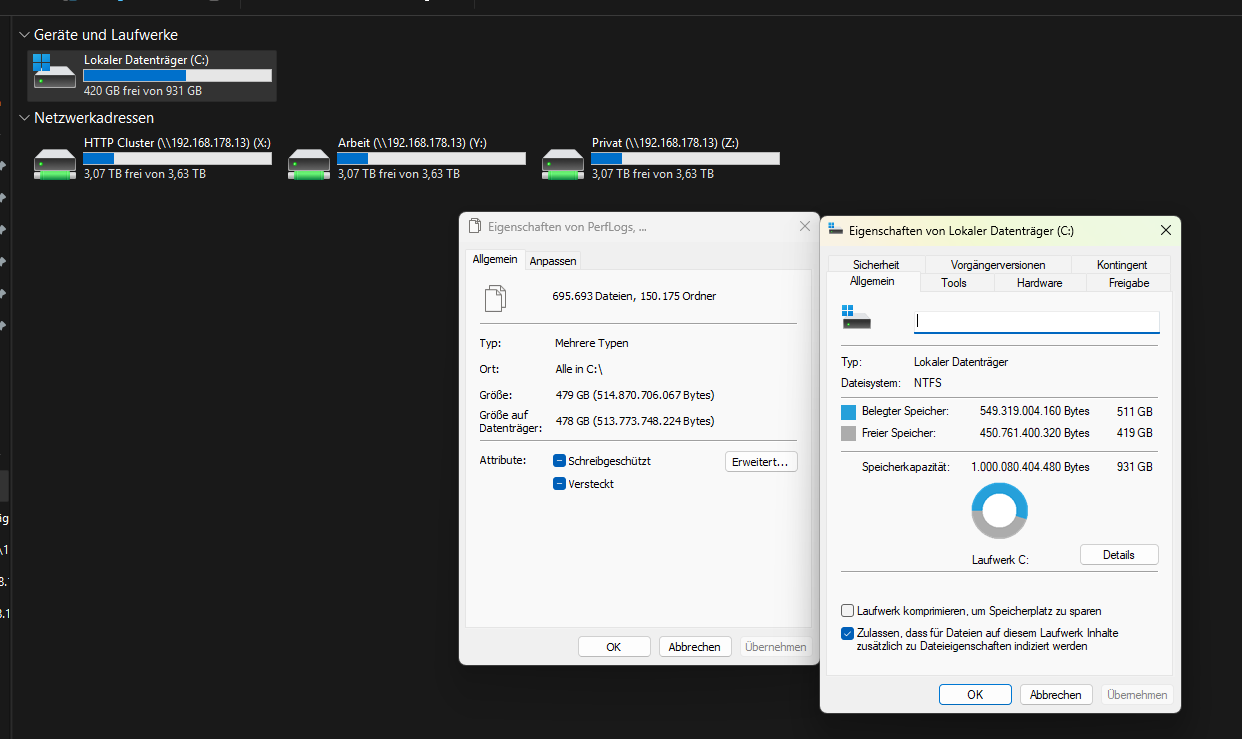Collapse the Geräte und Laufwerke group
This screenshot has height=739, width=1242.
[24, 34]
